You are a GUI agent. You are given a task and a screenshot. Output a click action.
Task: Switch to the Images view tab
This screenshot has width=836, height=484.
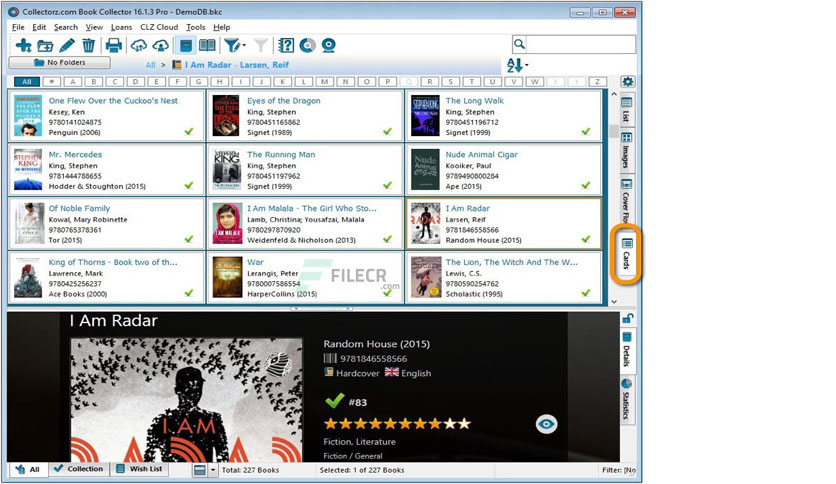click(627, 150)
